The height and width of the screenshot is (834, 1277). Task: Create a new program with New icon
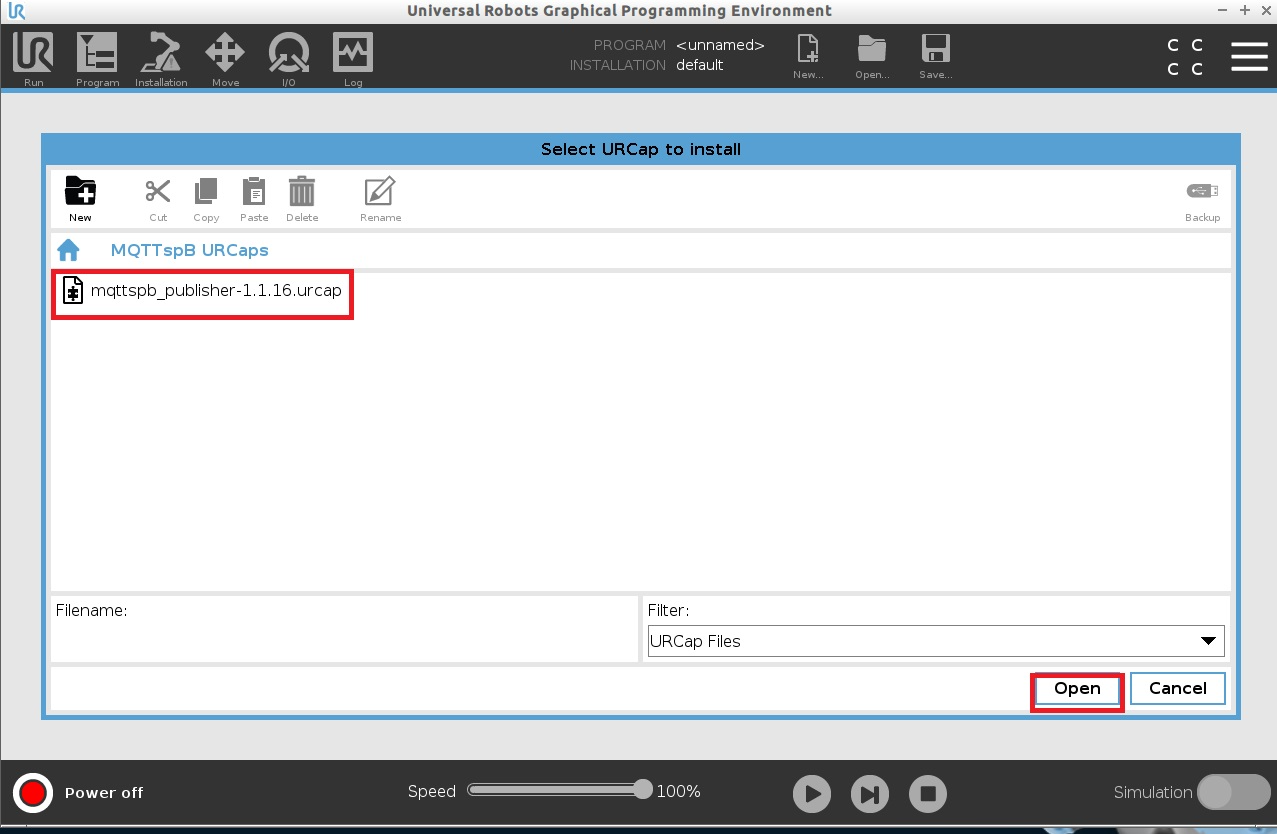(x=808, y=56)
